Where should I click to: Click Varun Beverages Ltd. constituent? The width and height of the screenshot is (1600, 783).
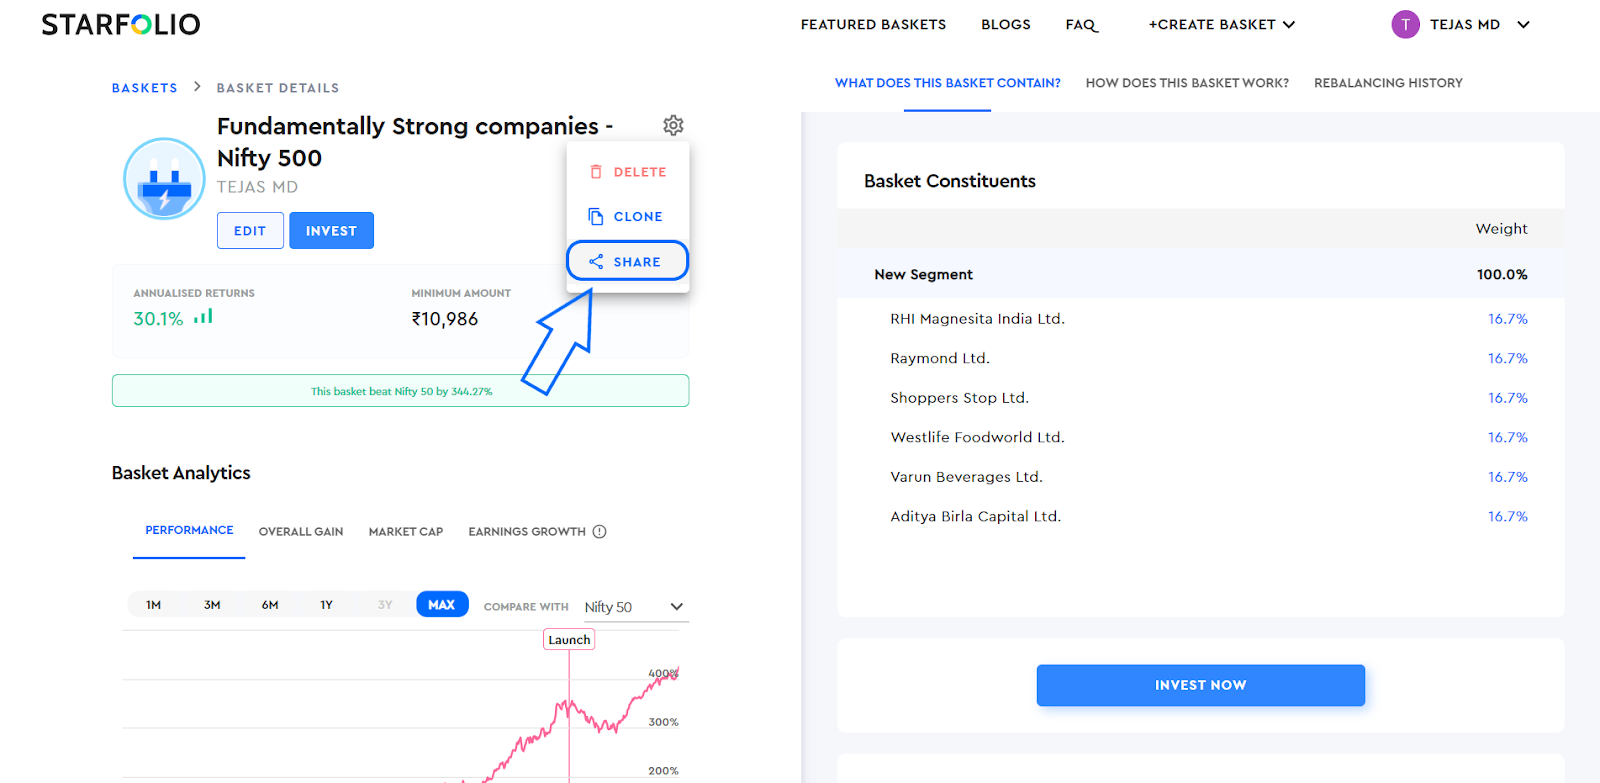point(966,477)
